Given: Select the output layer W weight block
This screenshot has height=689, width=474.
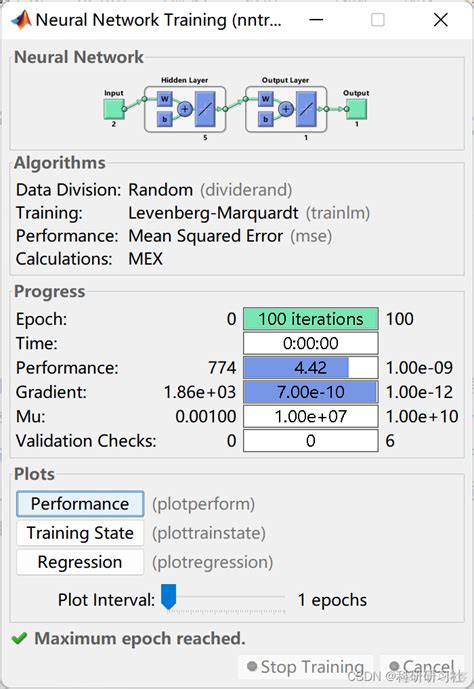Looking at the screenshot, I should [x=265, y=99].
